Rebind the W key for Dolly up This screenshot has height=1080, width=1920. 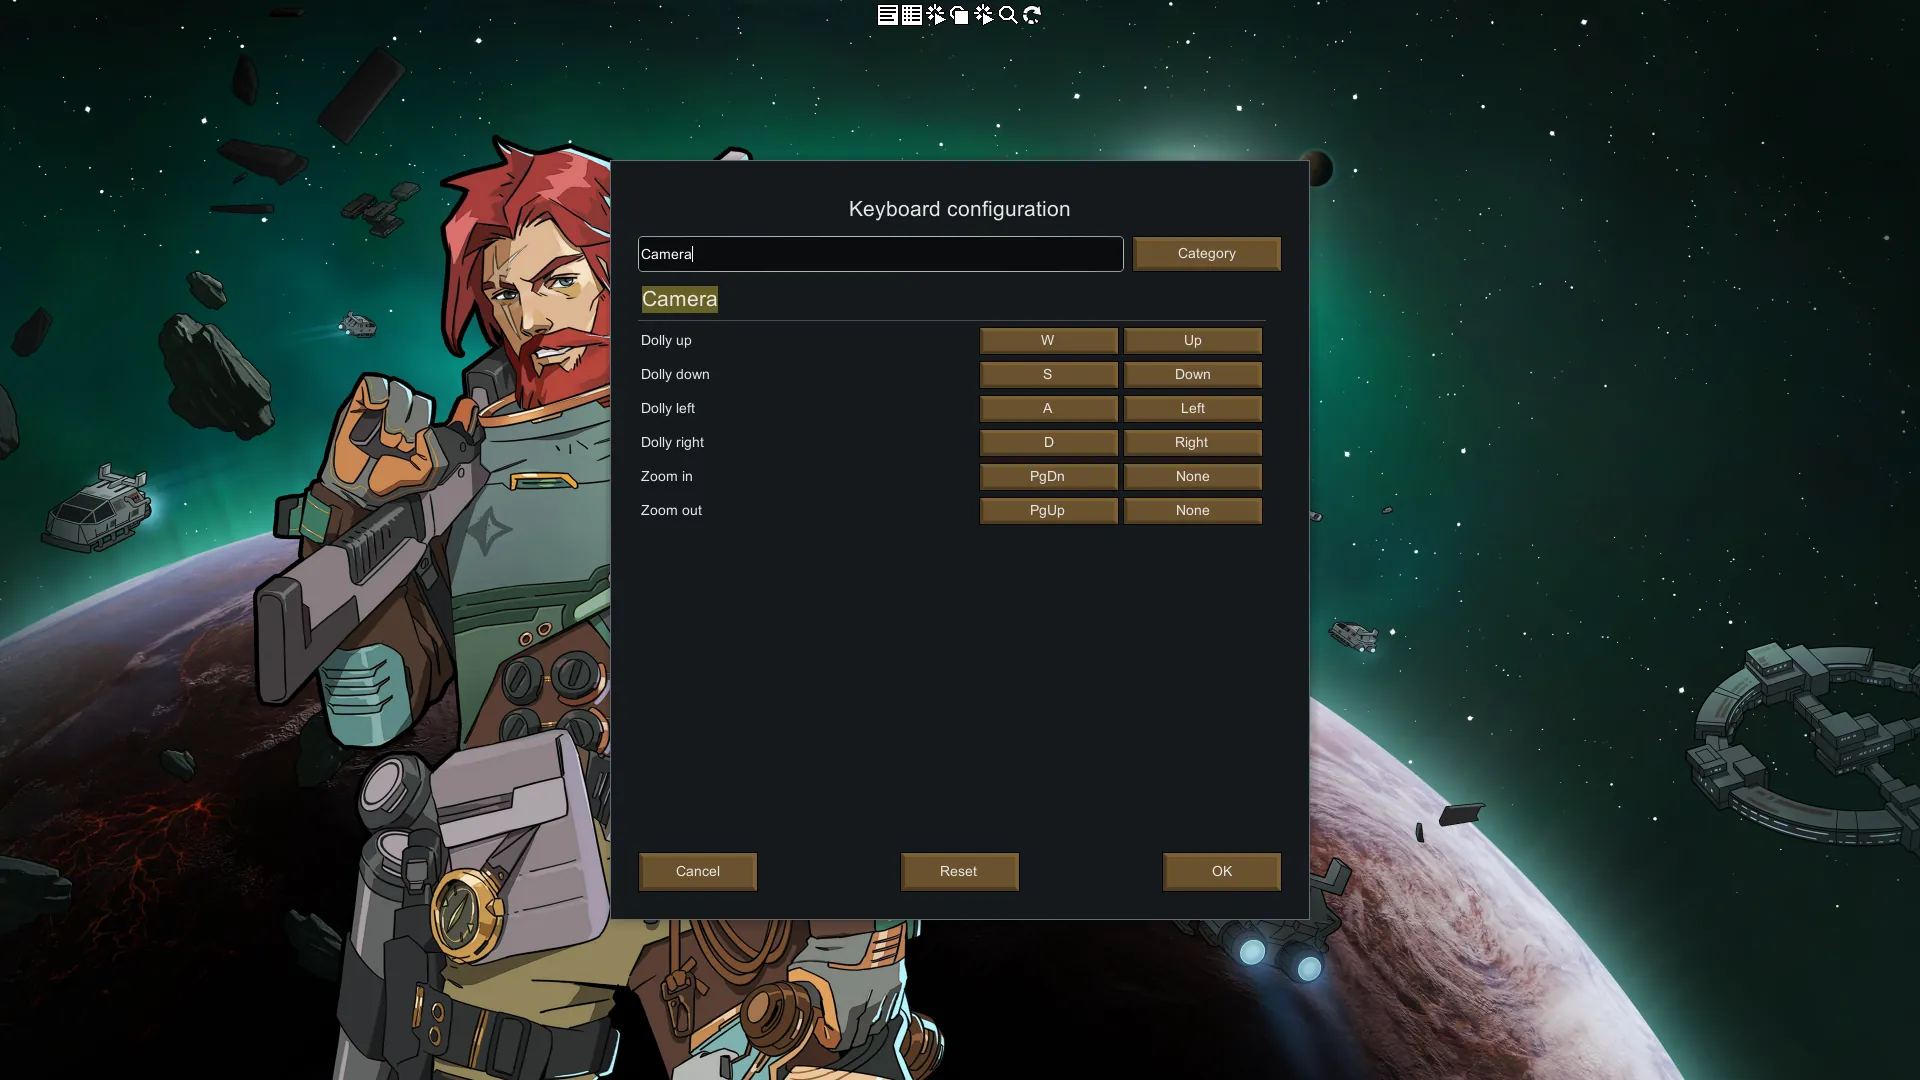click(1048, 341)
